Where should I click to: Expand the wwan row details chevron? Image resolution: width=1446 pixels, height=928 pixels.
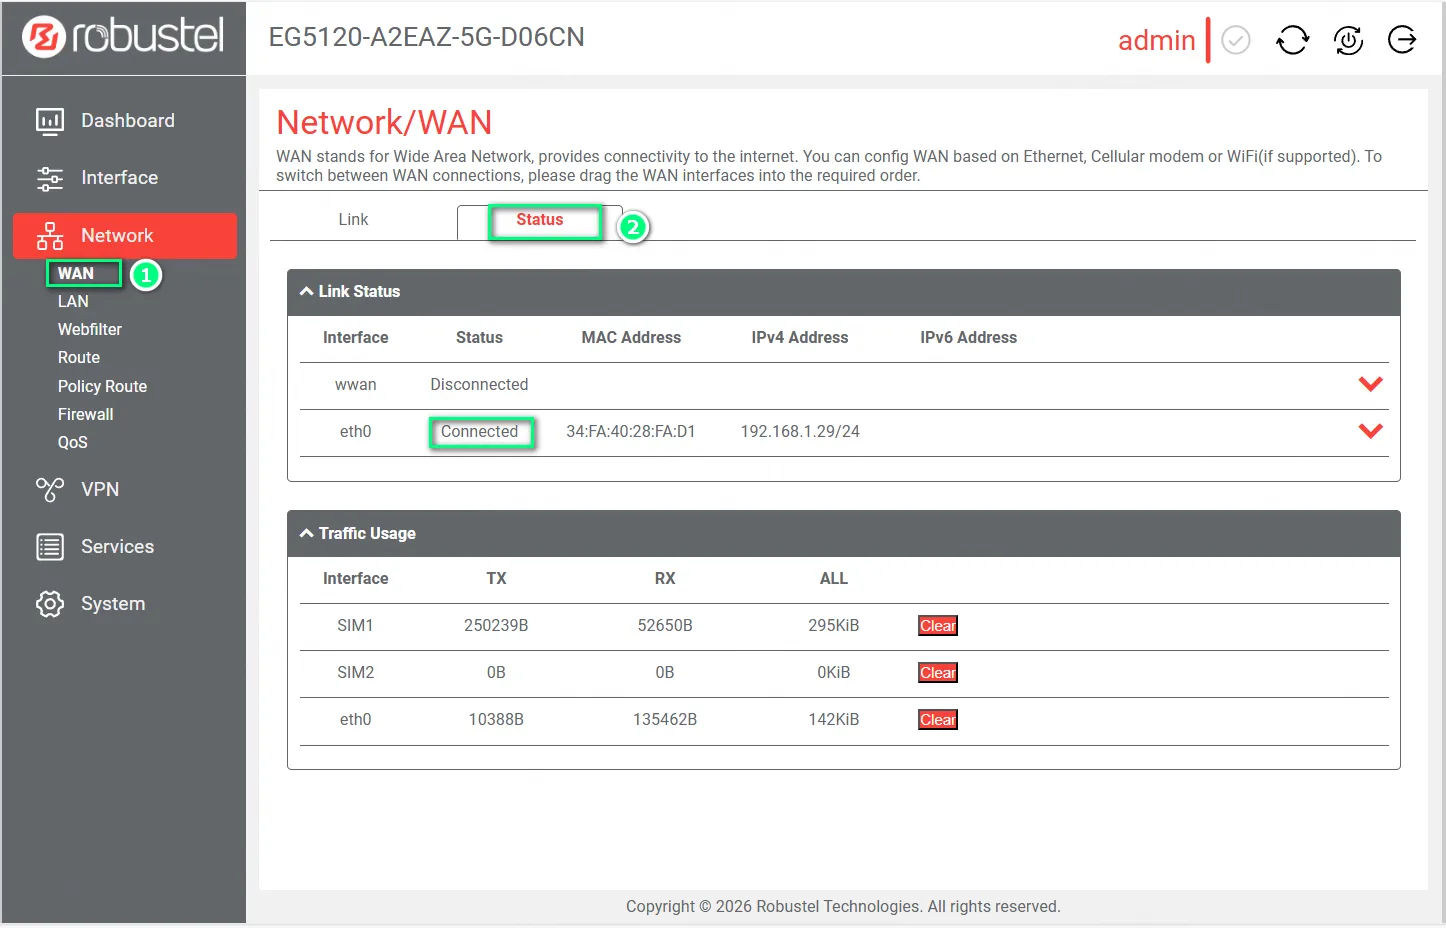point(1370,384)
